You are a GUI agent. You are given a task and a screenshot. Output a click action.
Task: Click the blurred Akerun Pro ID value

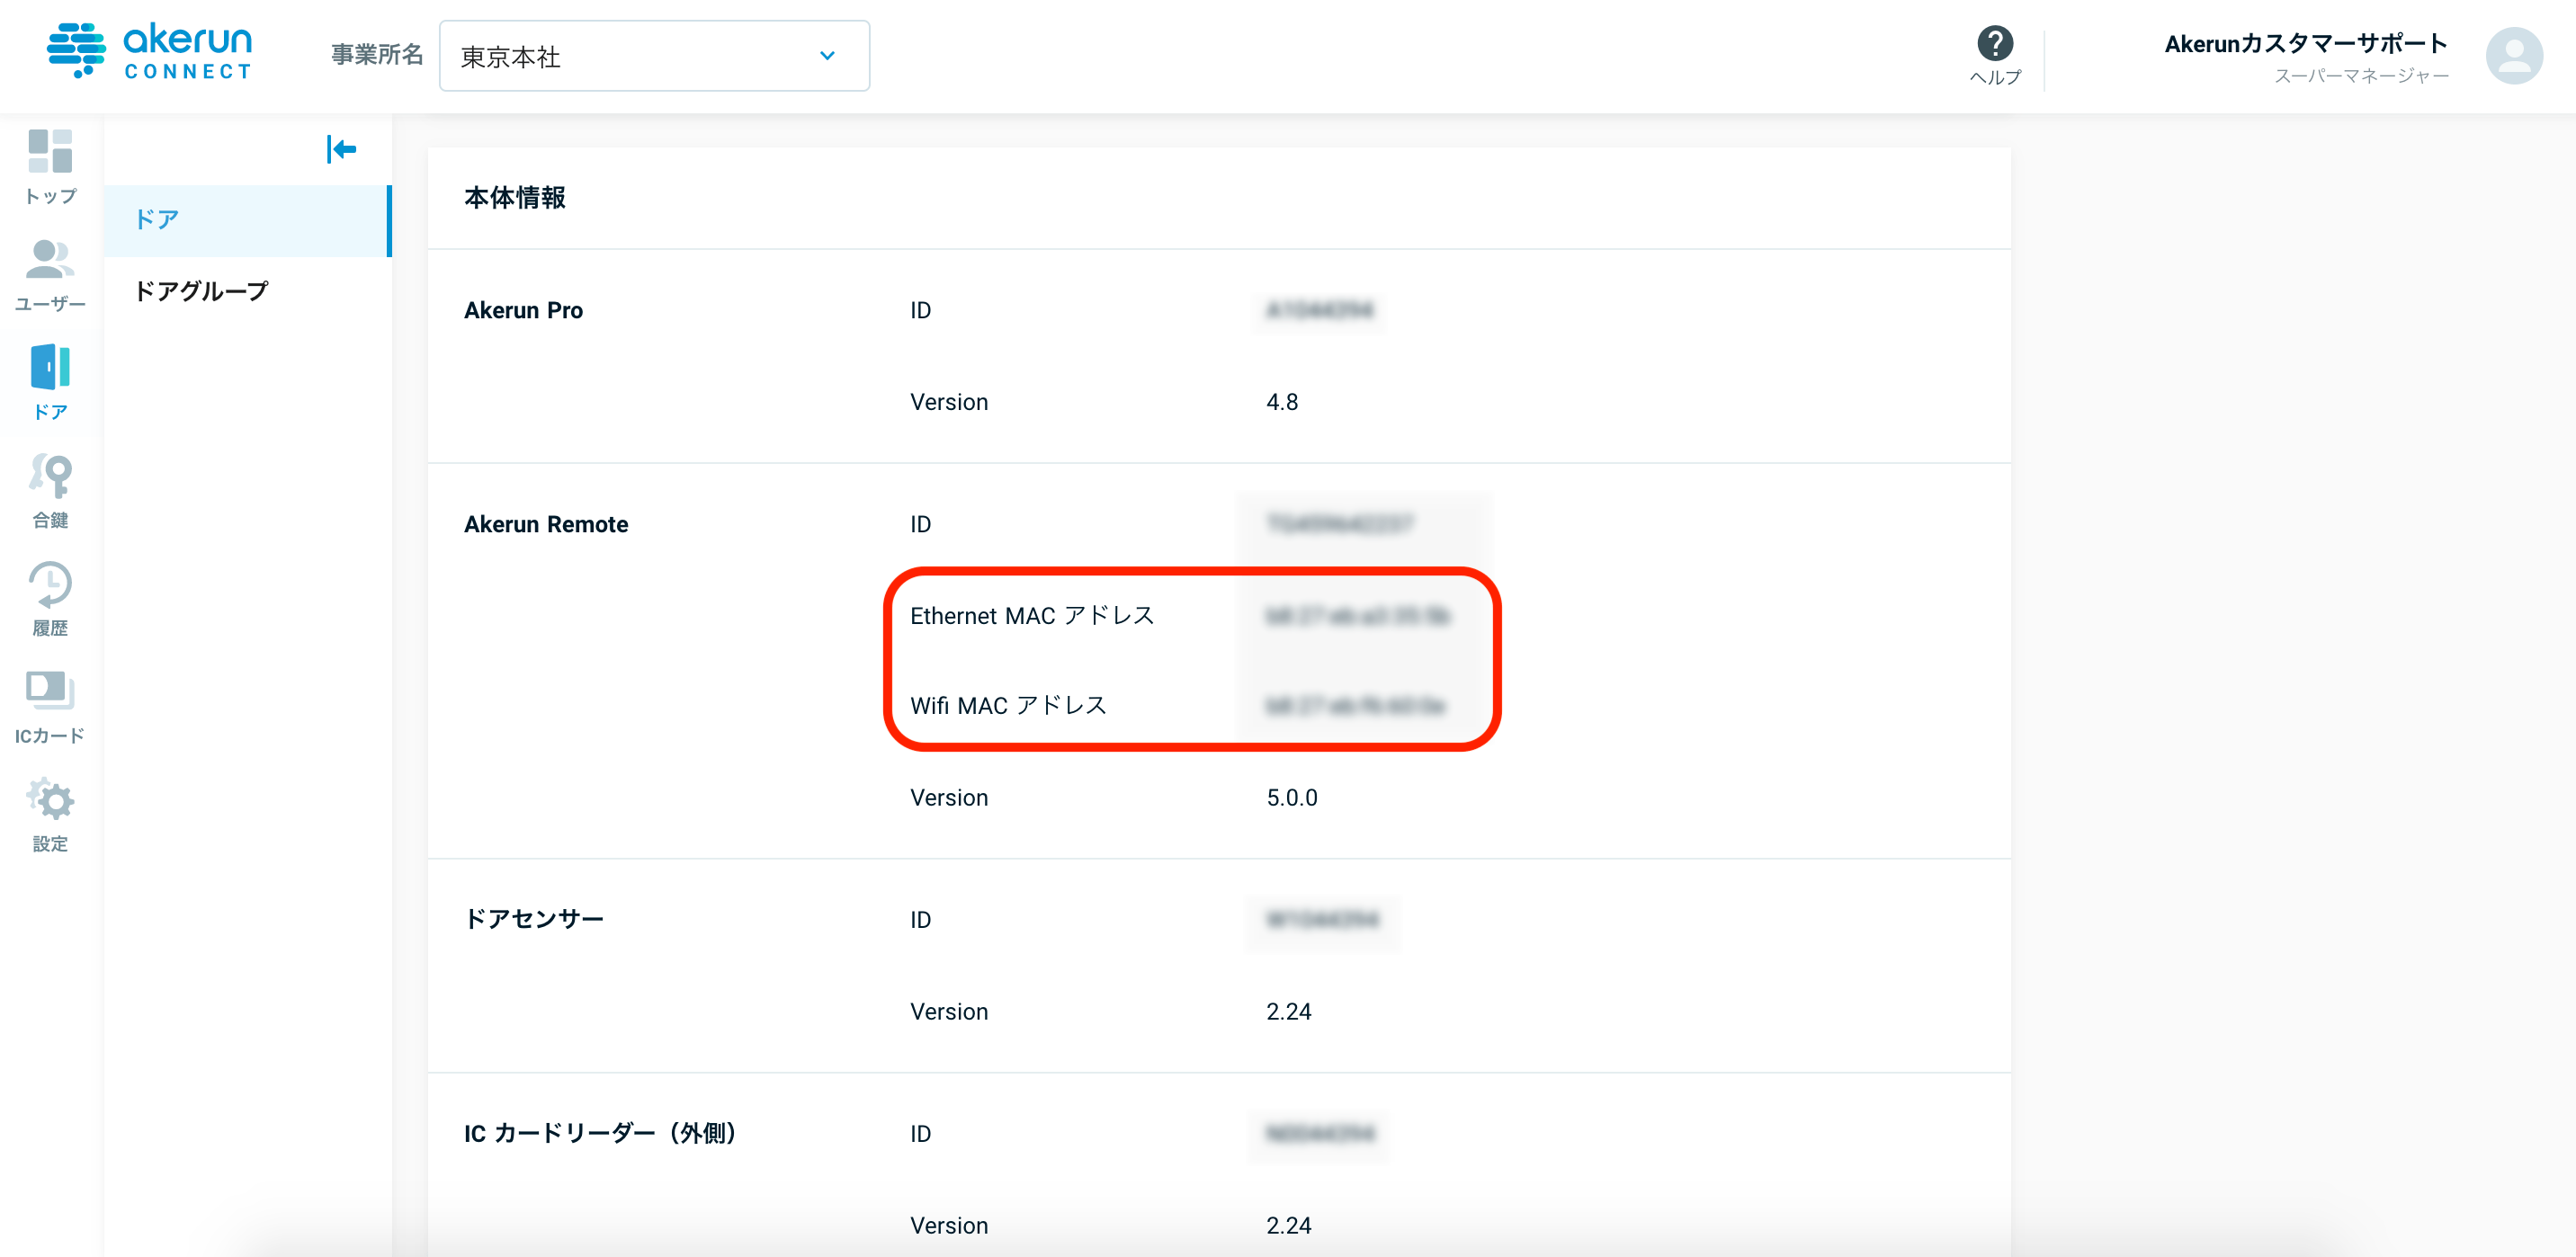(1319, 310)
